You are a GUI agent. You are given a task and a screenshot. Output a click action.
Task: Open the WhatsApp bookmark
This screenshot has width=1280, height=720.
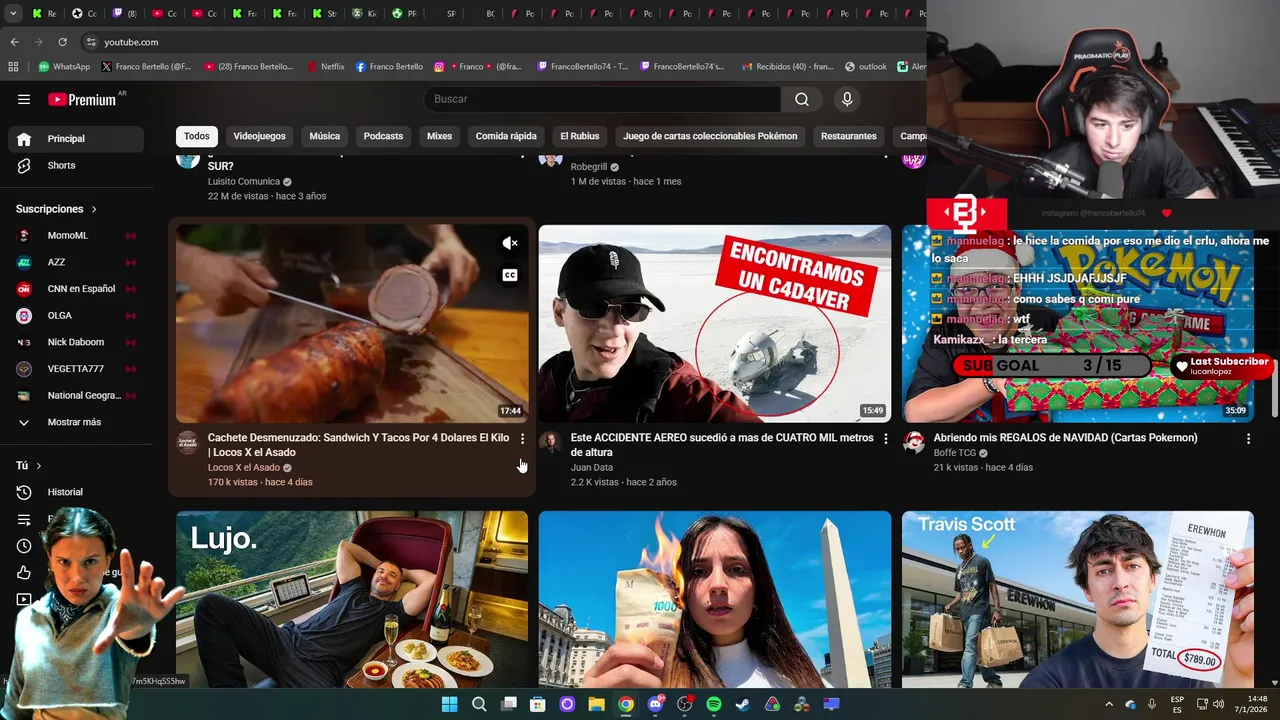point(64,67)
